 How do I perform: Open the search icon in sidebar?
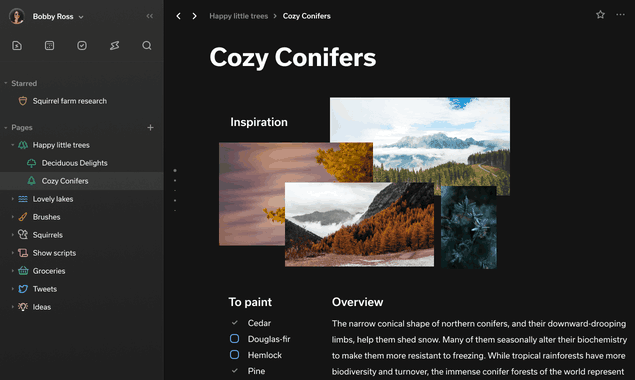pos(147,45)
